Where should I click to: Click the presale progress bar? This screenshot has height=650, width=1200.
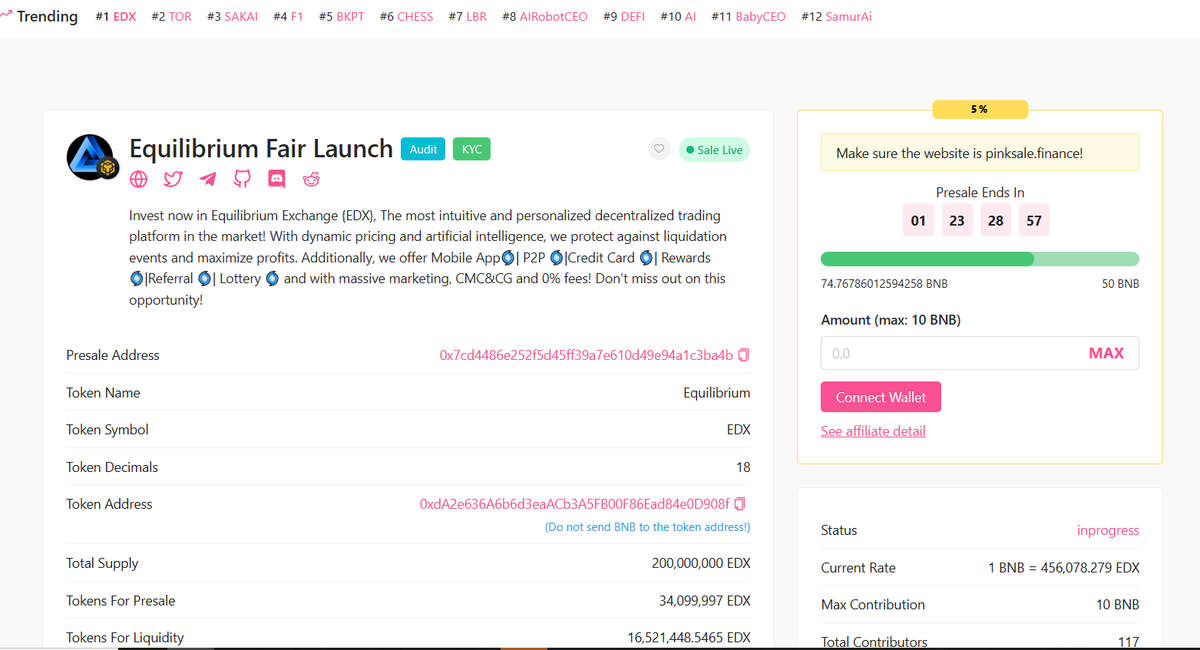pos(979,259)
